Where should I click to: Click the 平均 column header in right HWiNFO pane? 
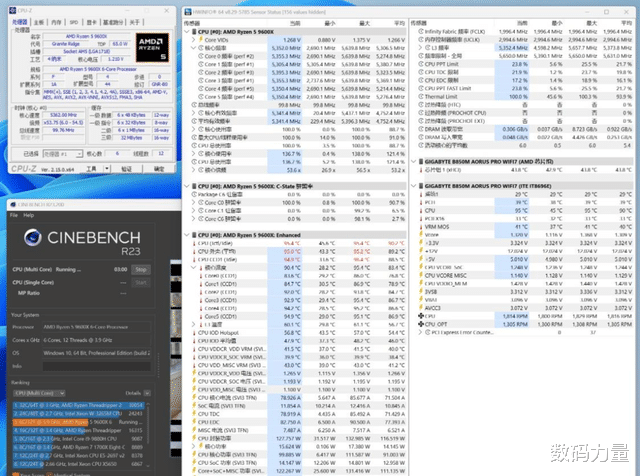[626, 23]
